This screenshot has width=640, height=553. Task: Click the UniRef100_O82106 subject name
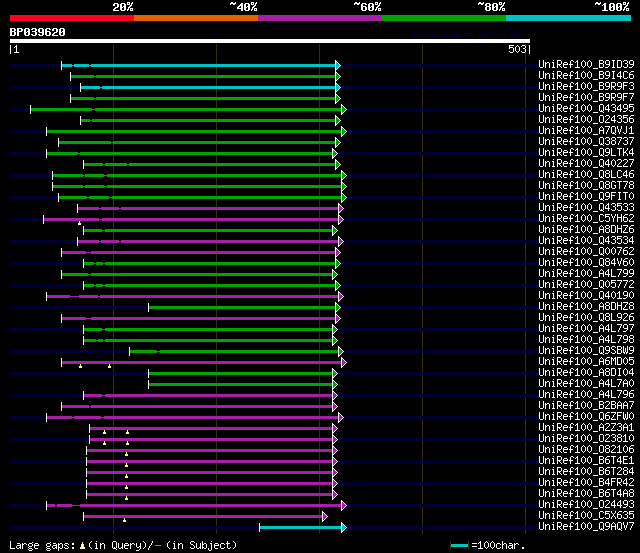(586, 450)
